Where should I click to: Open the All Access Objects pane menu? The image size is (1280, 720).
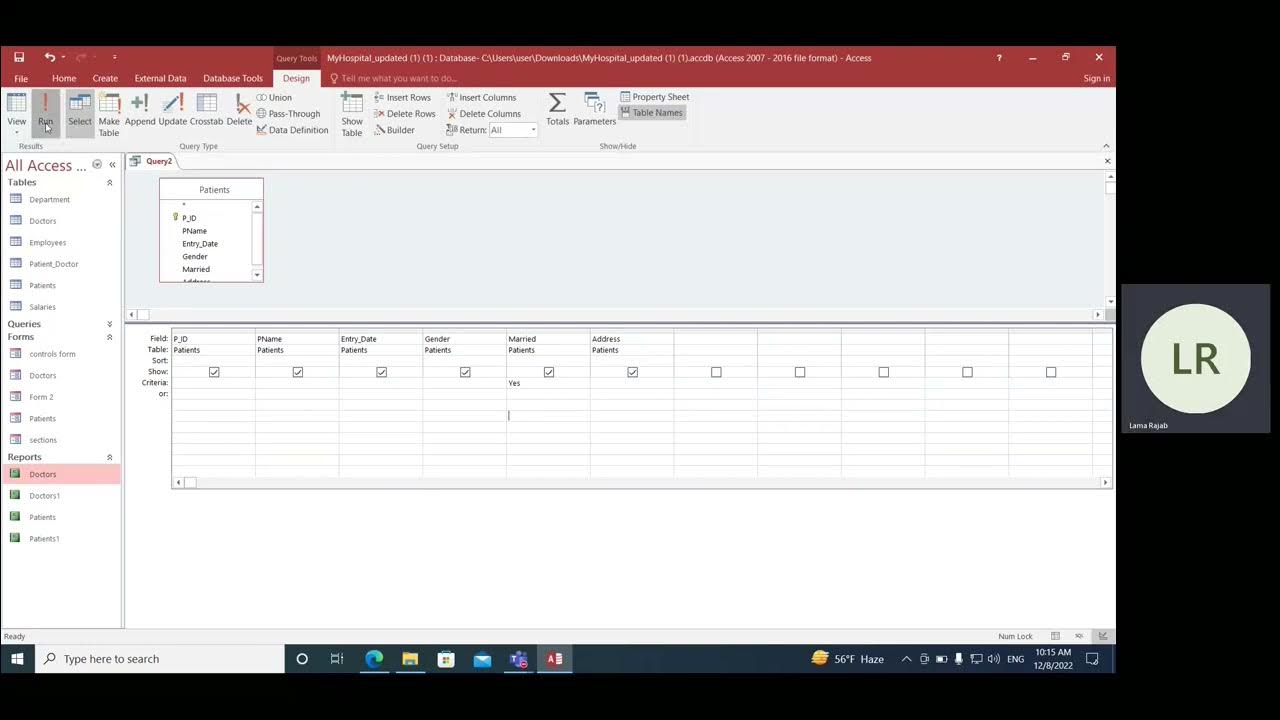point(97,165)
